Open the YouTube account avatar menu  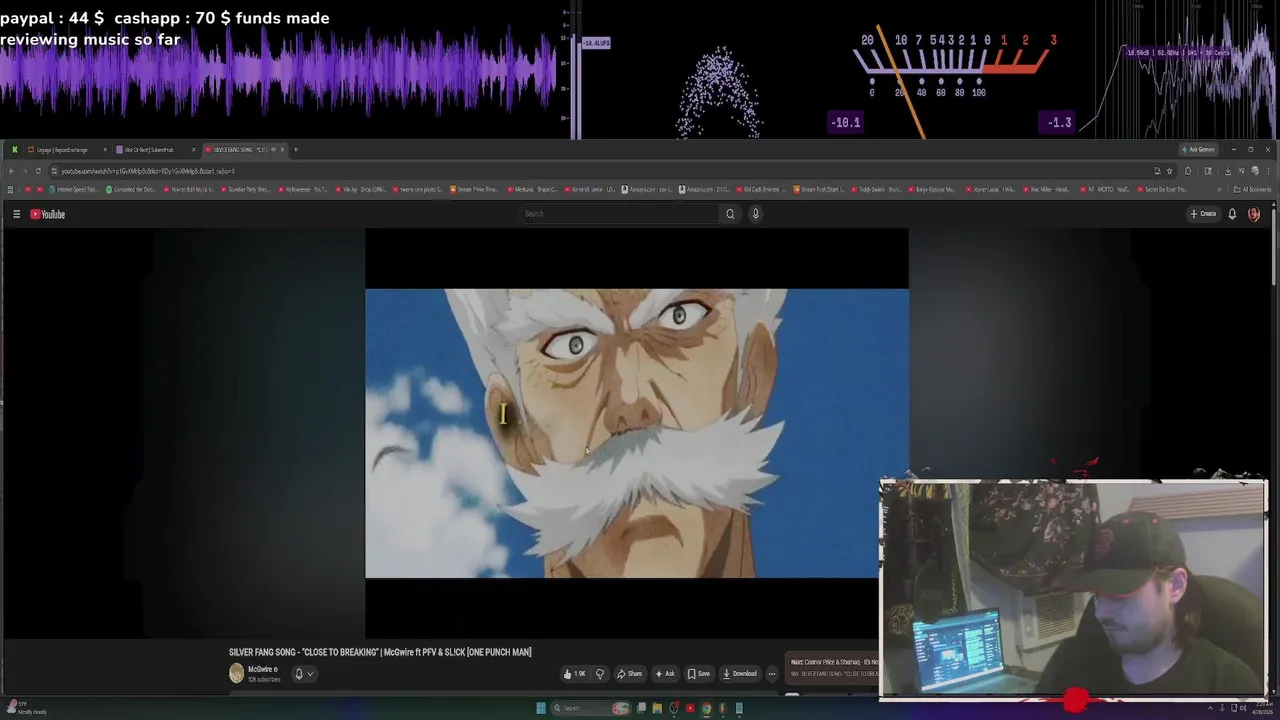click(1254, 214)
